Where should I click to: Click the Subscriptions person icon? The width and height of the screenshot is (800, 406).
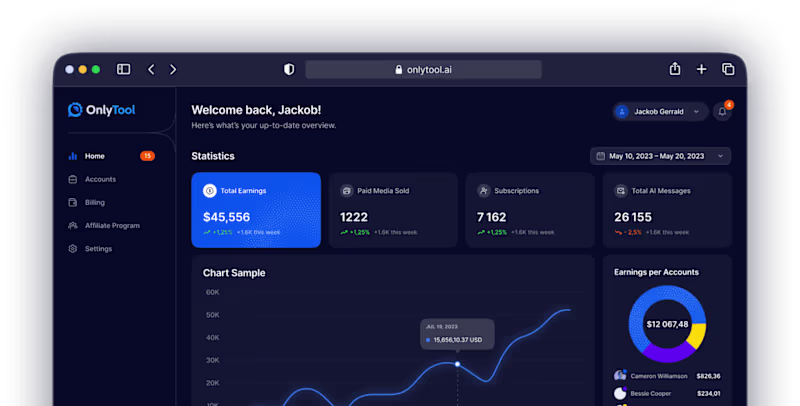pos(484,191)
